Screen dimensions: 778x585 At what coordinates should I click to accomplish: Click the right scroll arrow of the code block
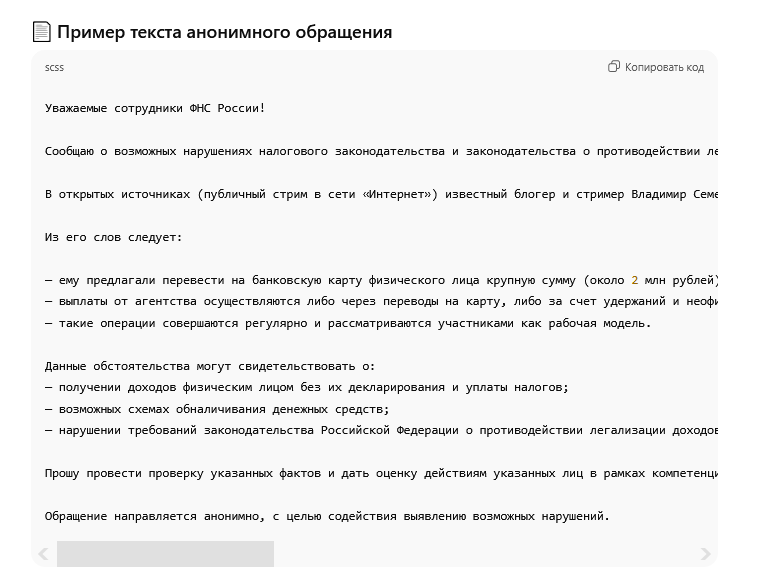point(705,553)
